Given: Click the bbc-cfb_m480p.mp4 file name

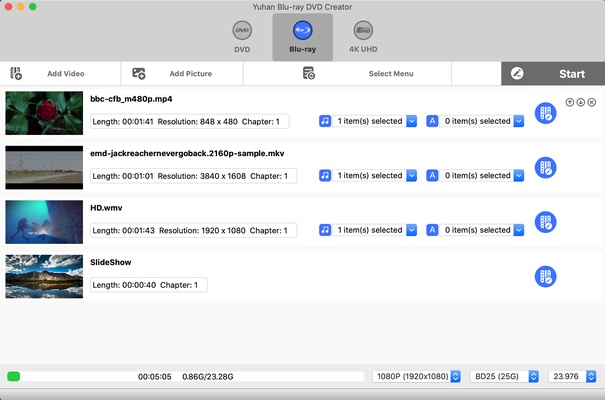Looking at the screenshot, I should [x=131, y=99].
